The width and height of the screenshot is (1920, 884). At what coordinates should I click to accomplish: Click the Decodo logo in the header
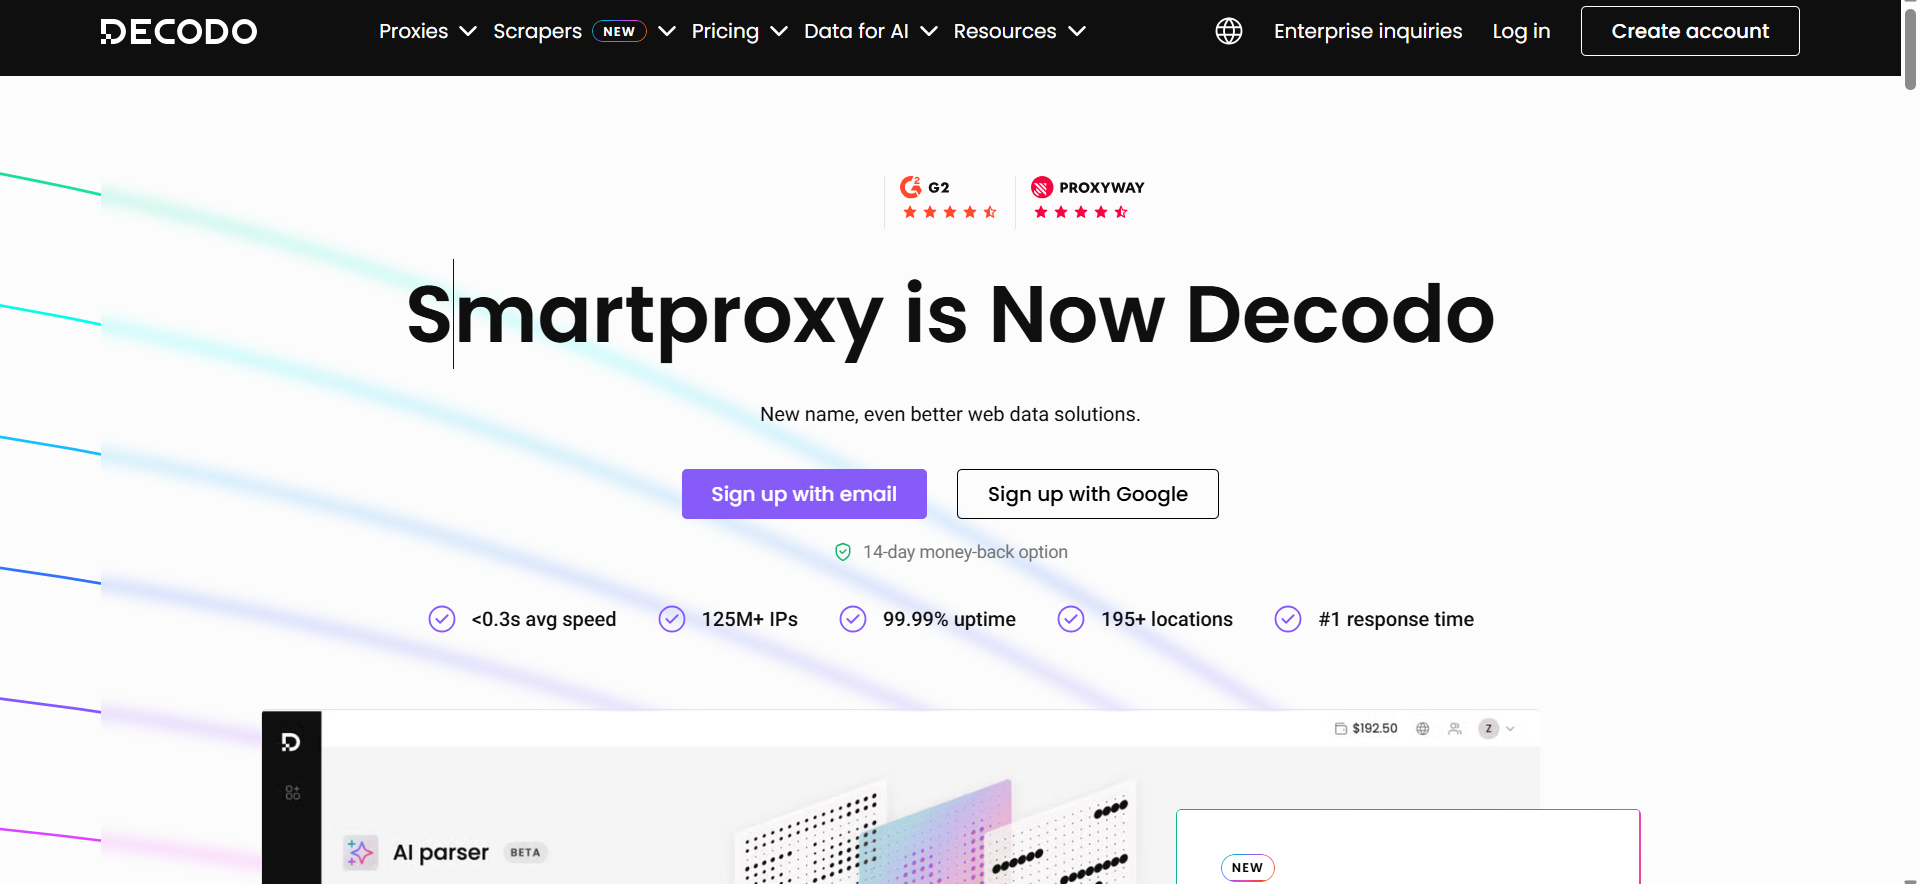(179, 32)
